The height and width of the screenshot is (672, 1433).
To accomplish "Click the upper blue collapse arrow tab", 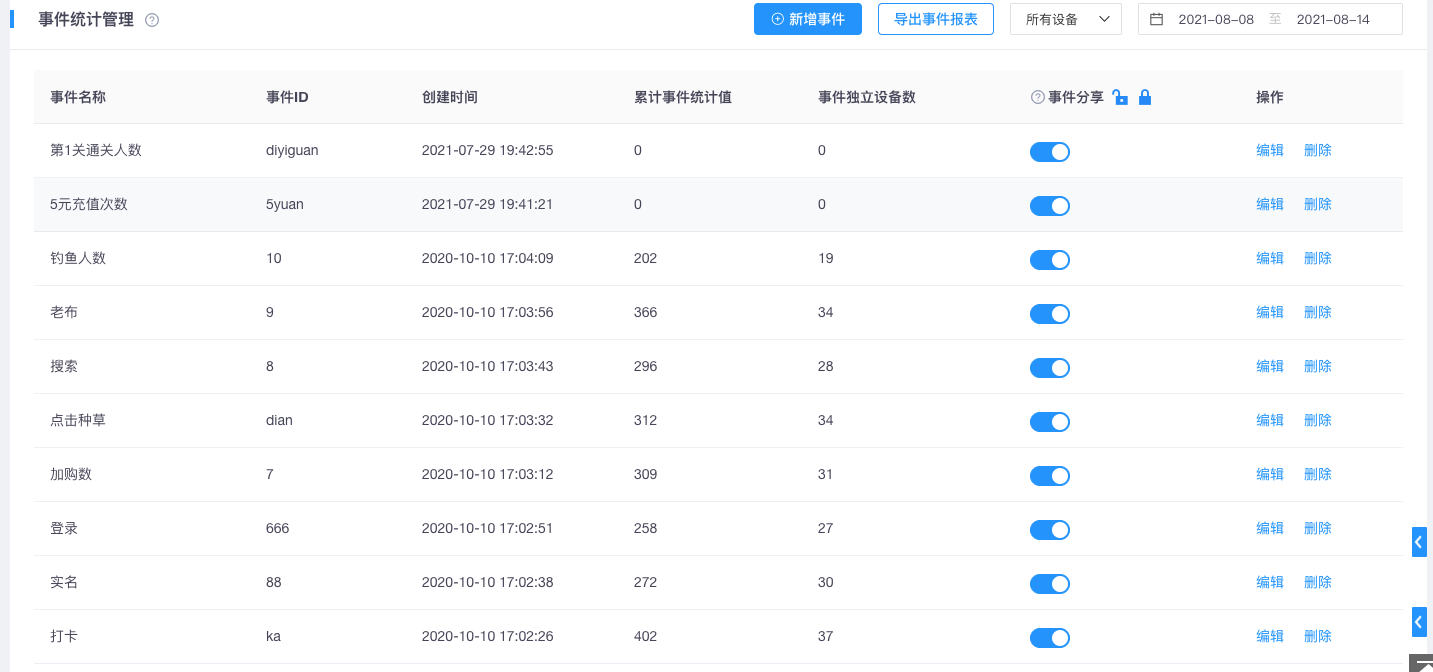I will tap(1419, 541).
